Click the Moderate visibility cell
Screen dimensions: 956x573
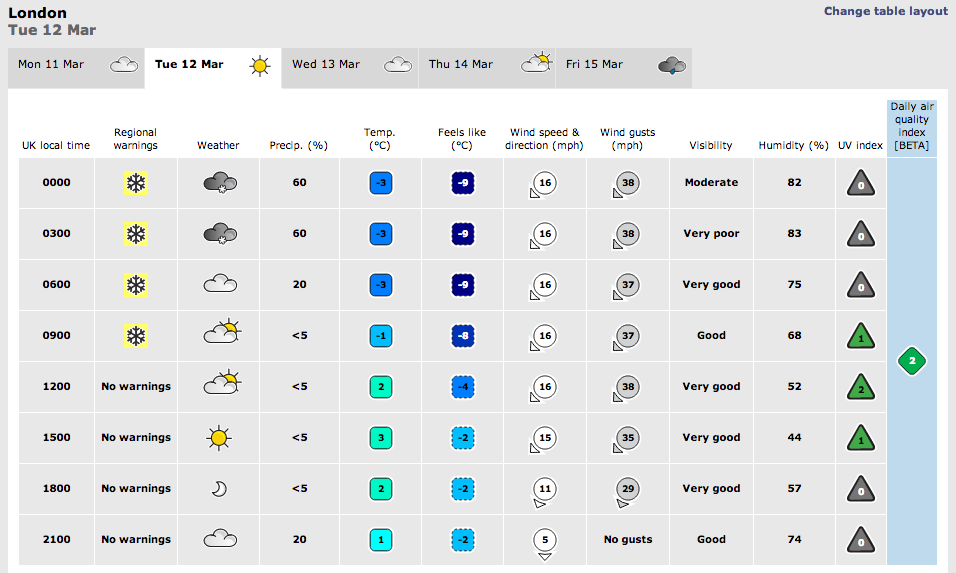pyautogui.click(x=711, y=182)
